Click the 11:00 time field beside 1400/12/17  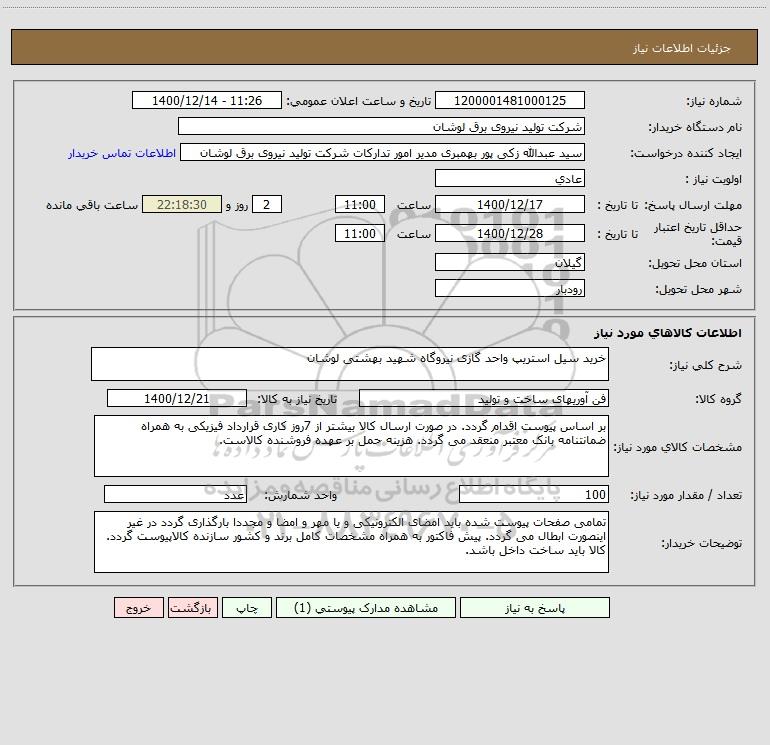[359, 204]
